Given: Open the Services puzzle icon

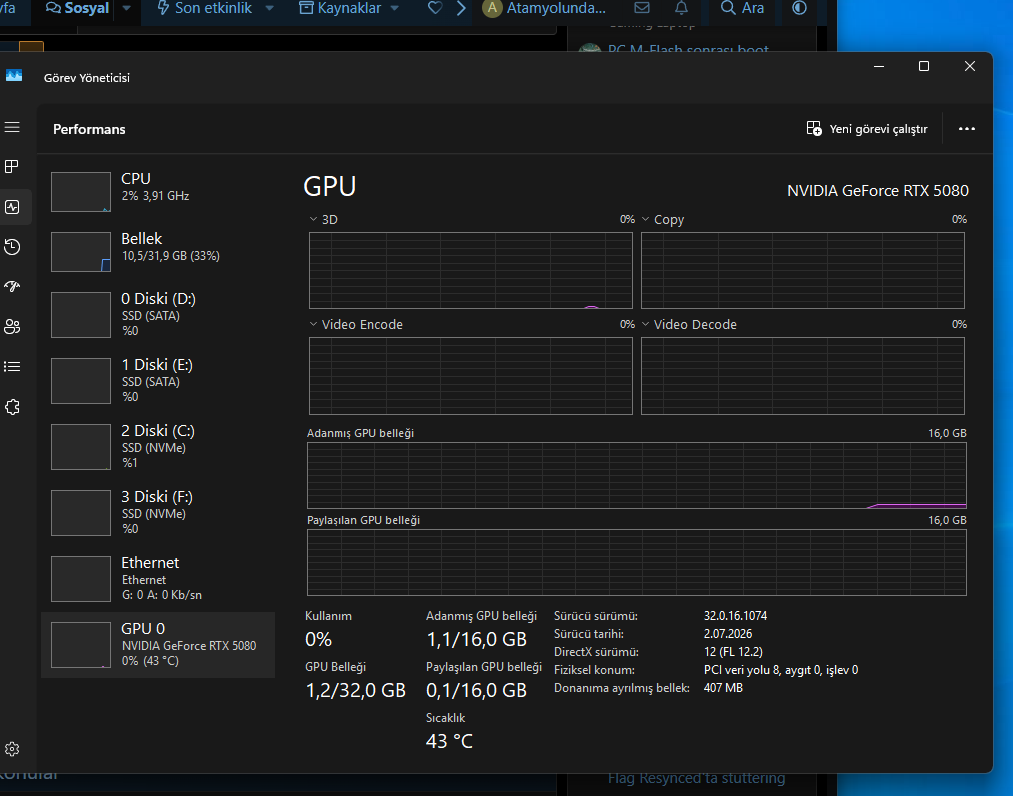Looking at the screenshot, I should coord(12,407).
